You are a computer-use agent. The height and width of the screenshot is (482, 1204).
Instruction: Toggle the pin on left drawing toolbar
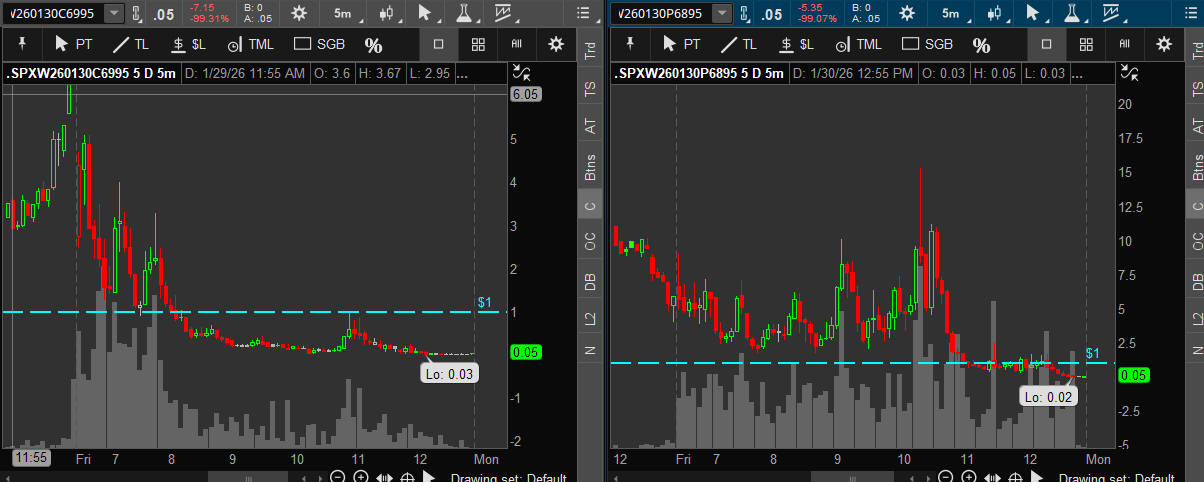coord(21,45)
